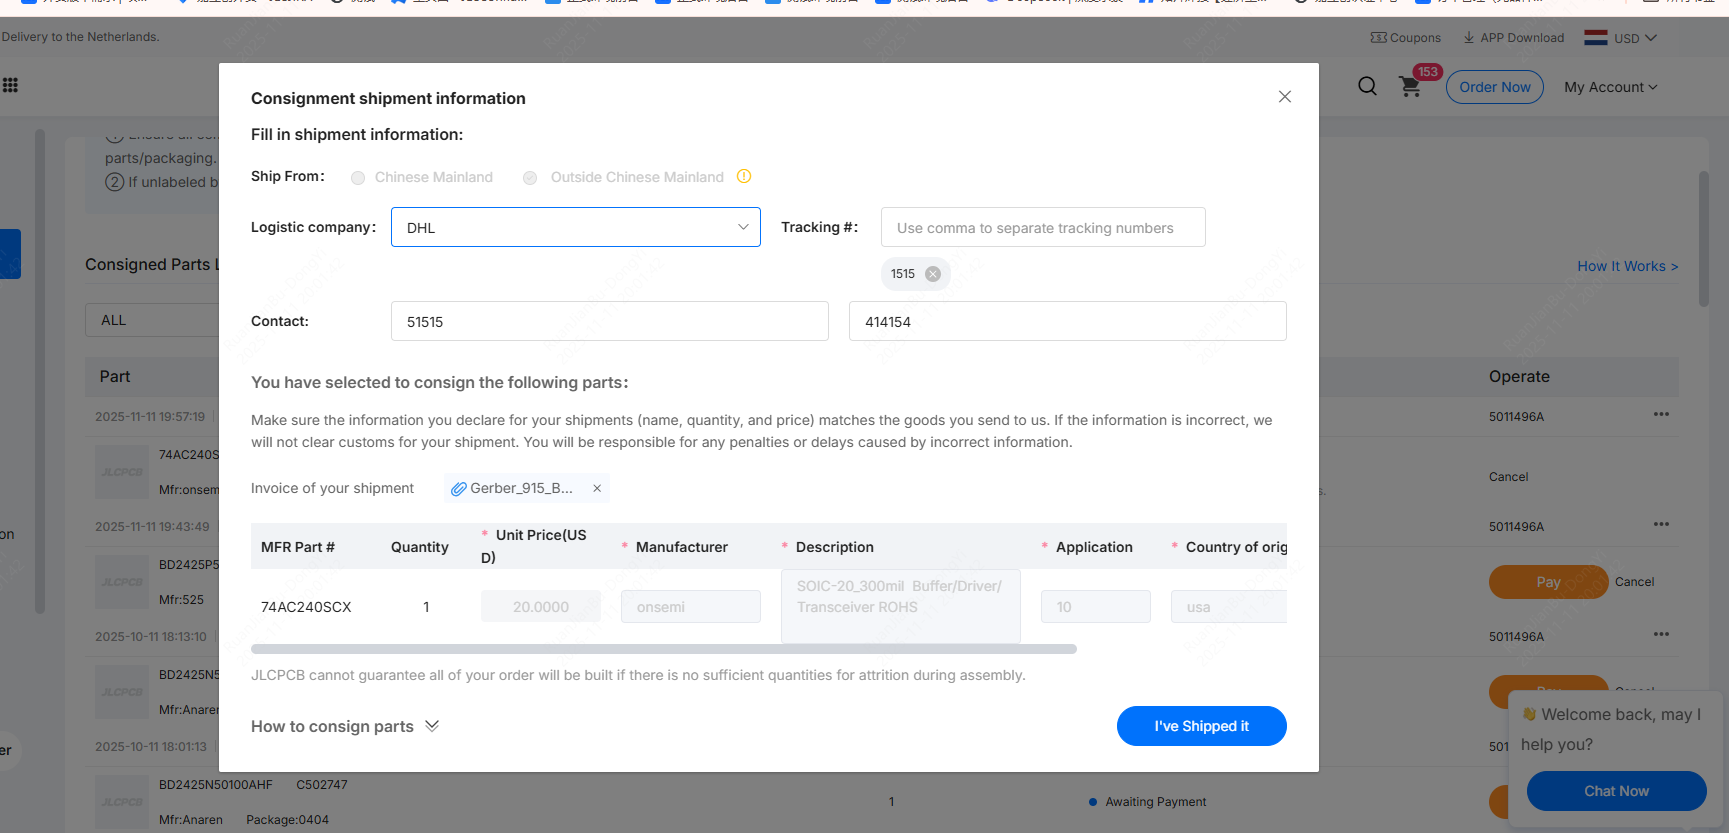The width and height of the screenshot is (1729, 833).
Task: Select Outside Chinese Mainland radio option
Action: 530,178
